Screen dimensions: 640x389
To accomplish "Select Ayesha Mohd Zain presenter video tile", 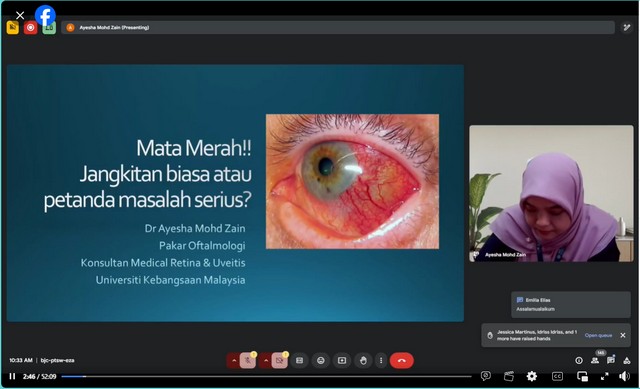I will tap(551, 193).
